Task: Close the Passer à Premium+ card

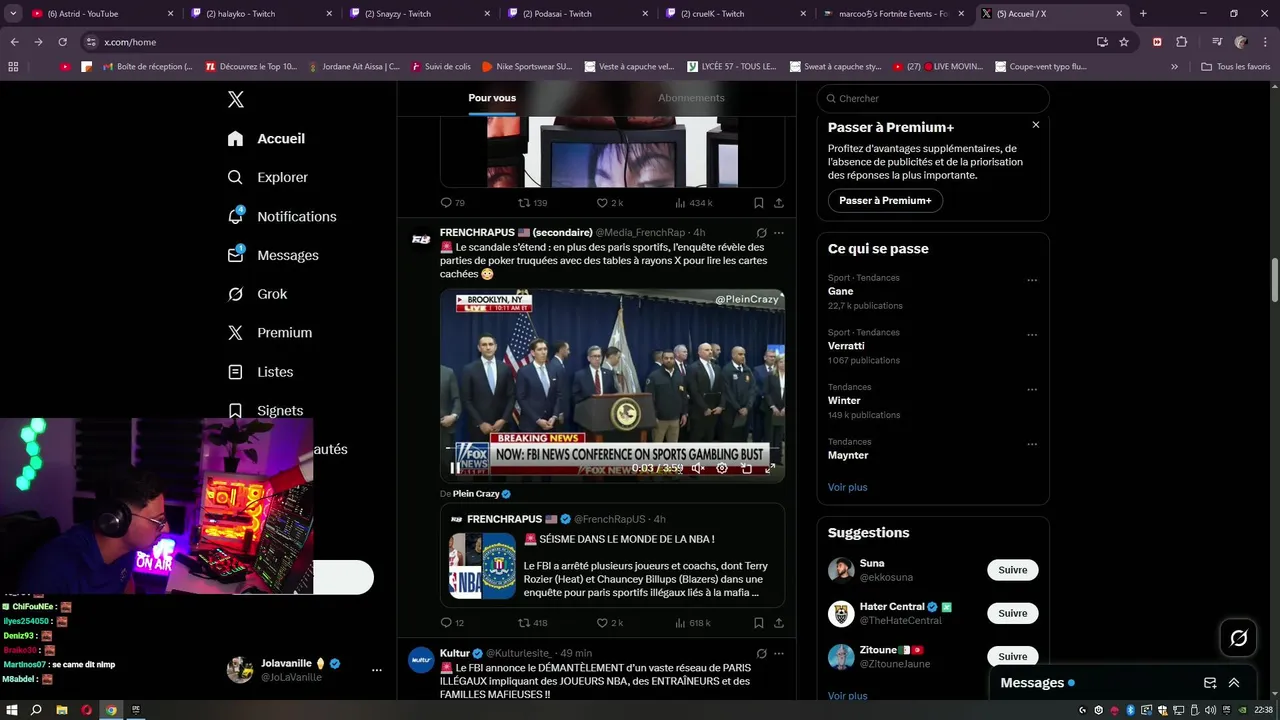Action: [1036, 125]
